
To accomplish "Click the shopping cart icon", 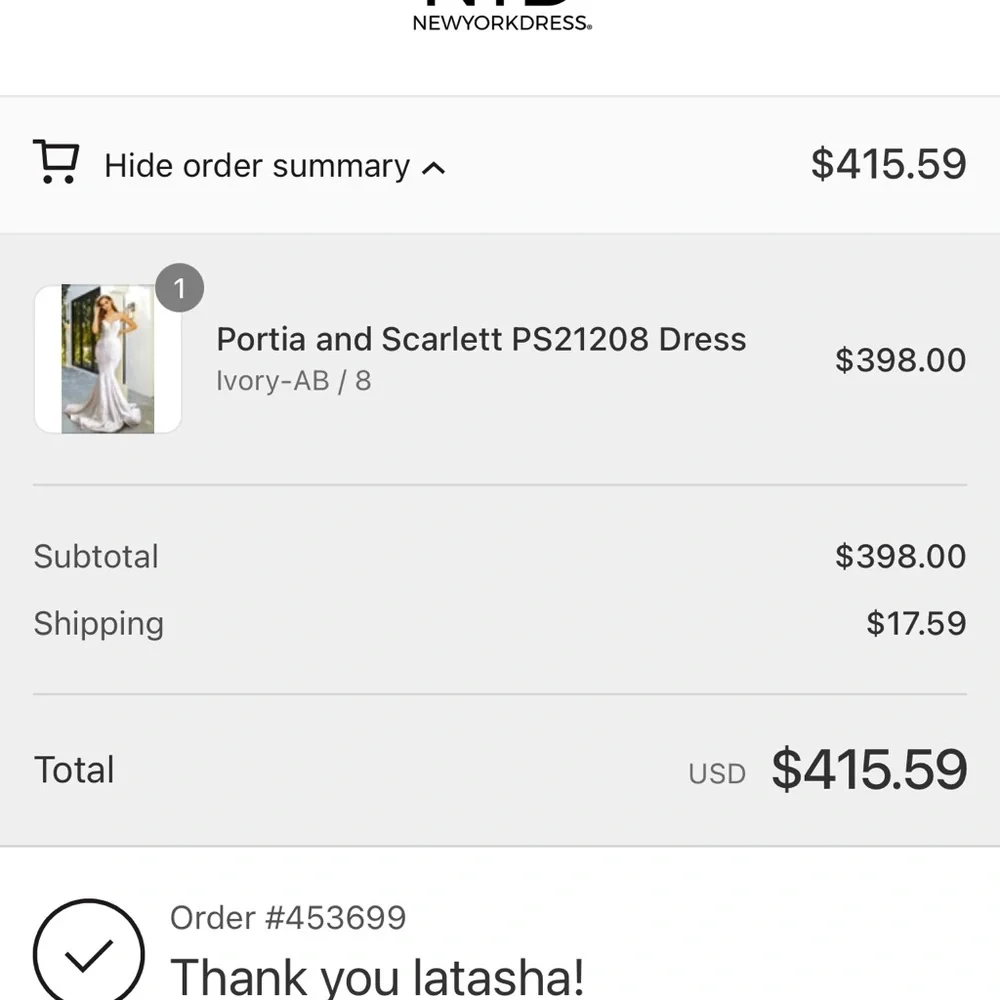I will 56,163.
